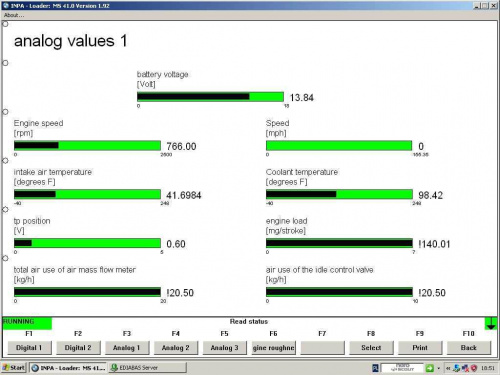Click the RUNNING status indicator
This screenshot has width=500, height=375.
point(27,323)
